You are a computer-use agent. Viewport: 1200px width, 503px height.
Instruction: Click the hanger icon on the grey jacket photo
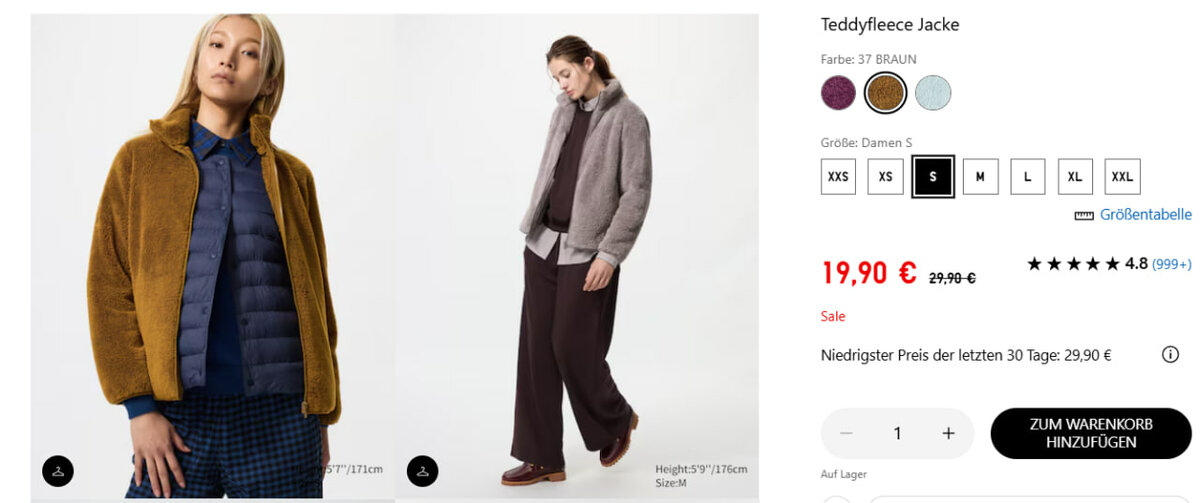coord(422,471)
